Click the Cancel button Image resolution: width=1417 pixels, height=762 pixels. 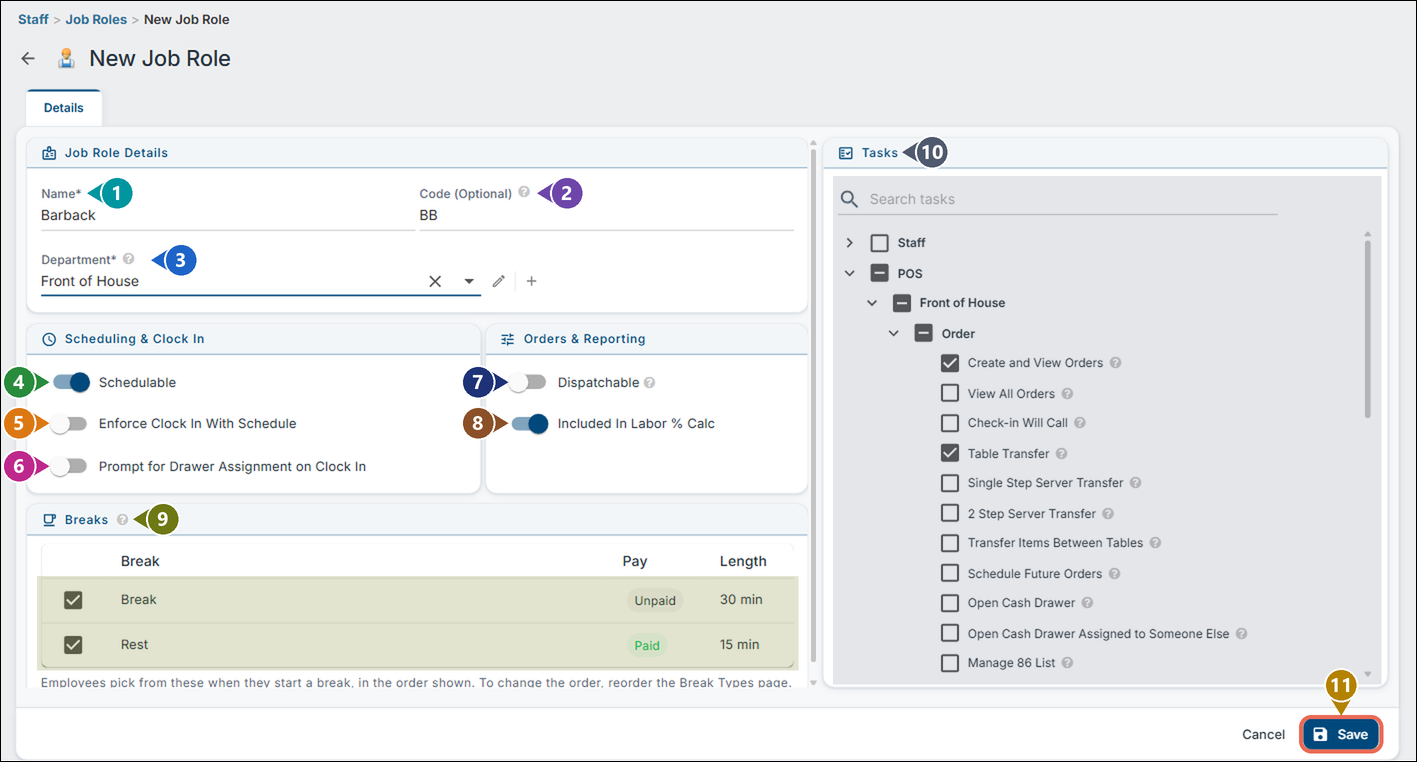(x=1263, y=734)
